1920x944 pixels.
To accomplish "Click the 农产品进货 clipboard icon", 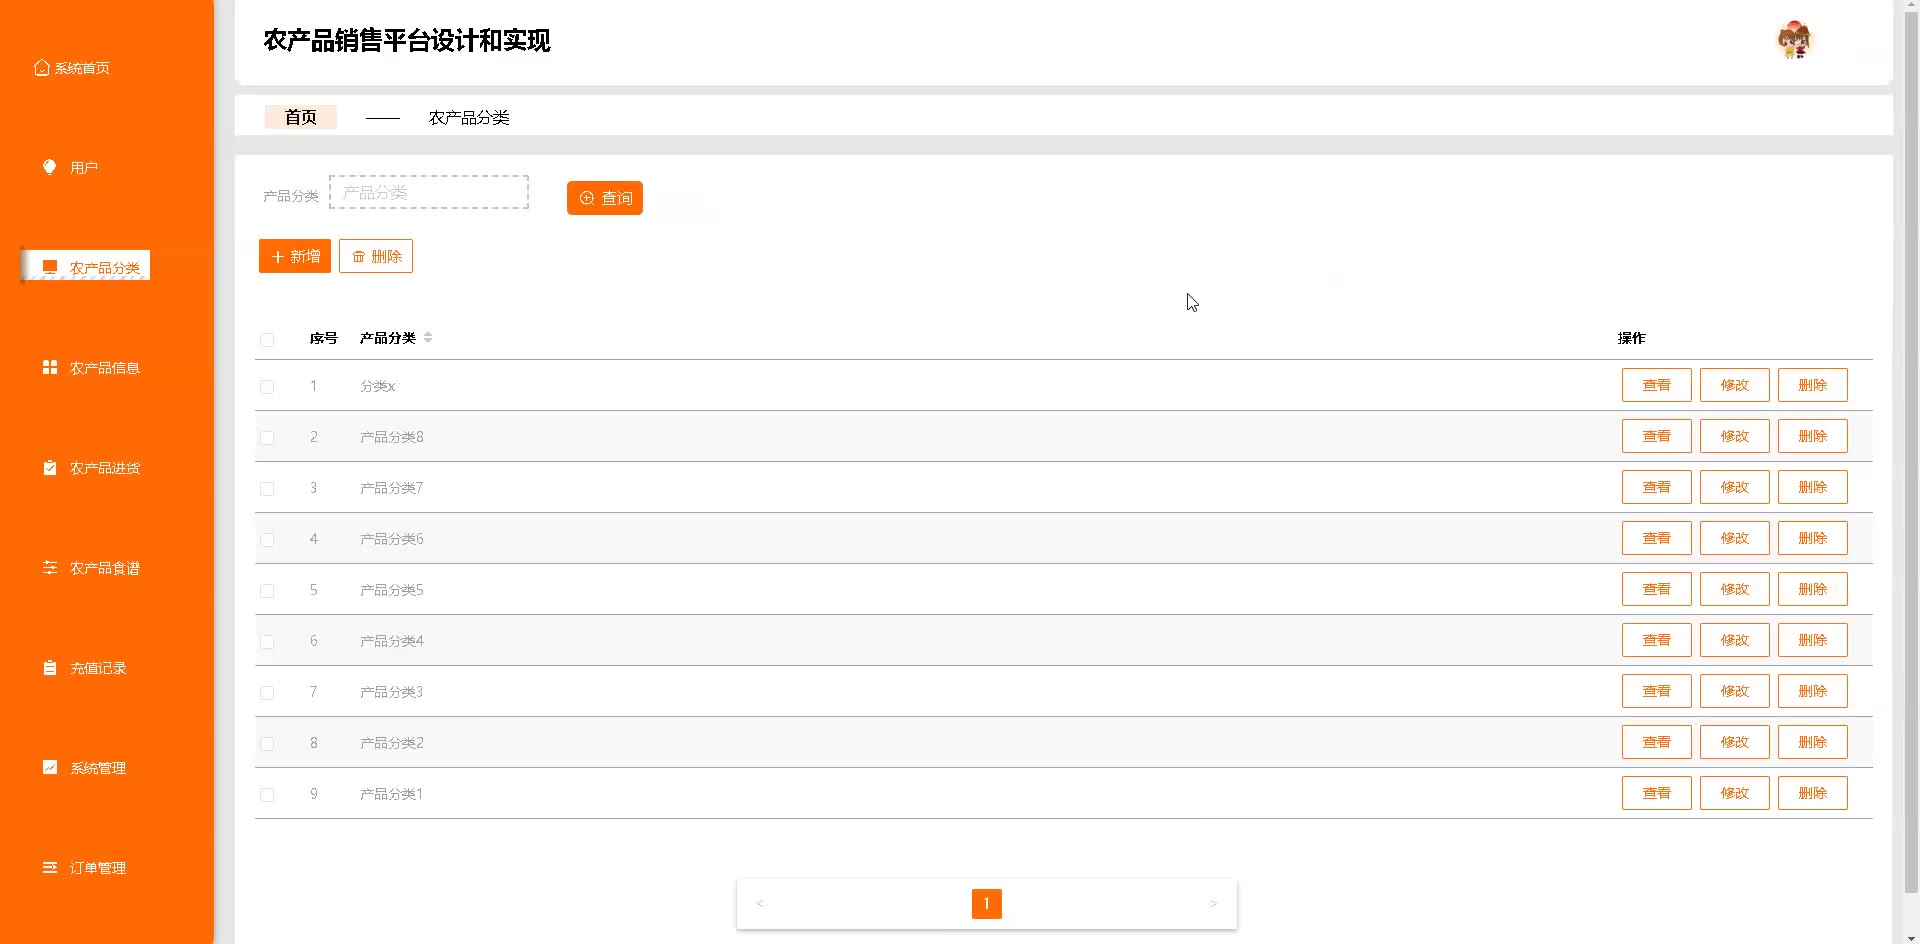I will pos(49,468).
